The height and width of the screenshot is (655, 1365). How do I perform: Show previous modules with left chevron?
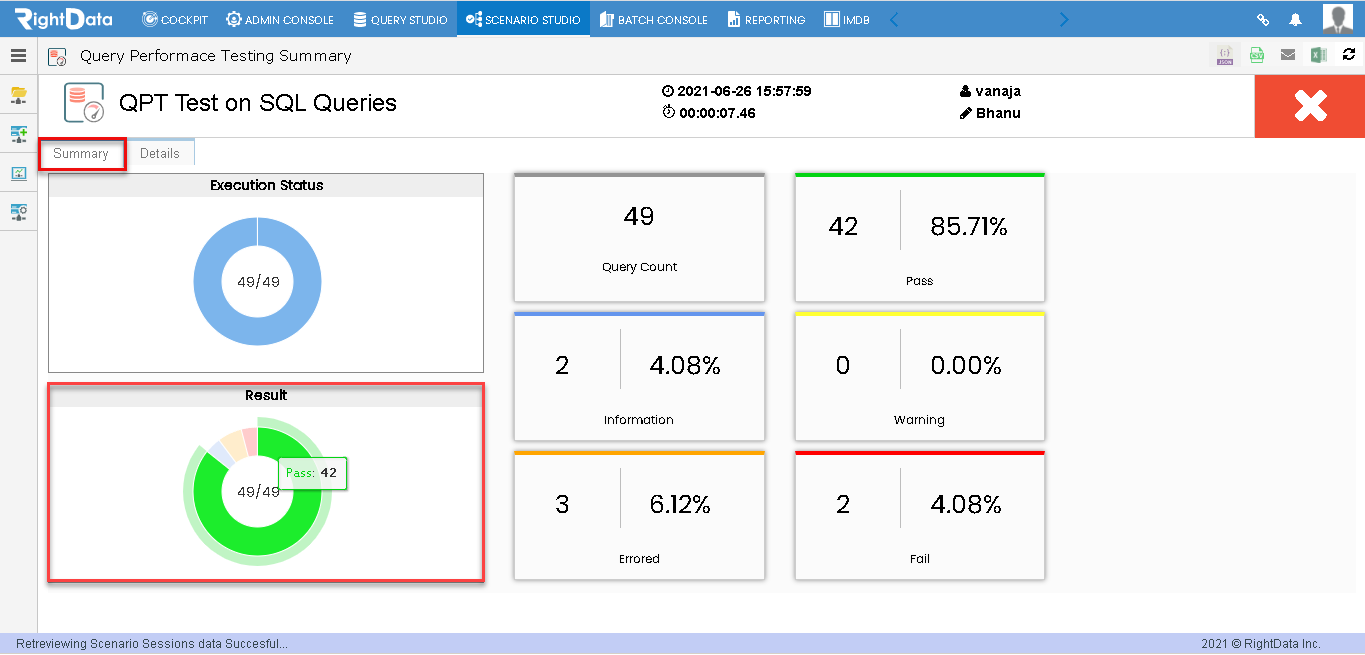point(894,19)
